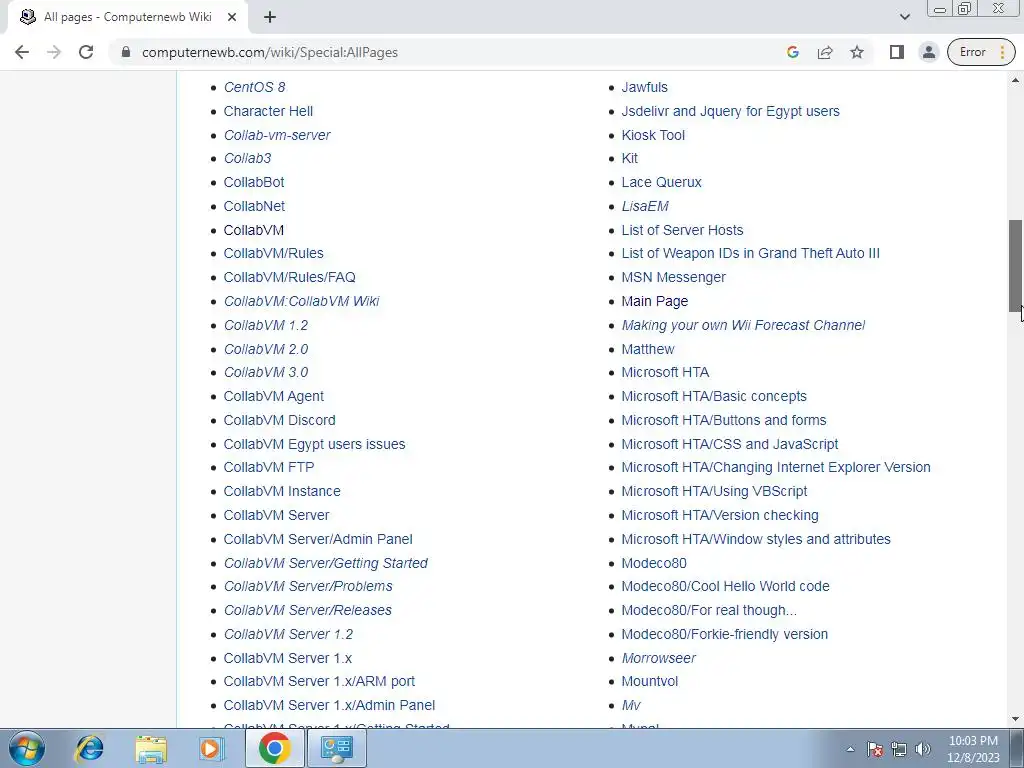This screenshot has height=768, width=1024.
Task: Open the LisaEM link
Action: (x=645, y=206)
